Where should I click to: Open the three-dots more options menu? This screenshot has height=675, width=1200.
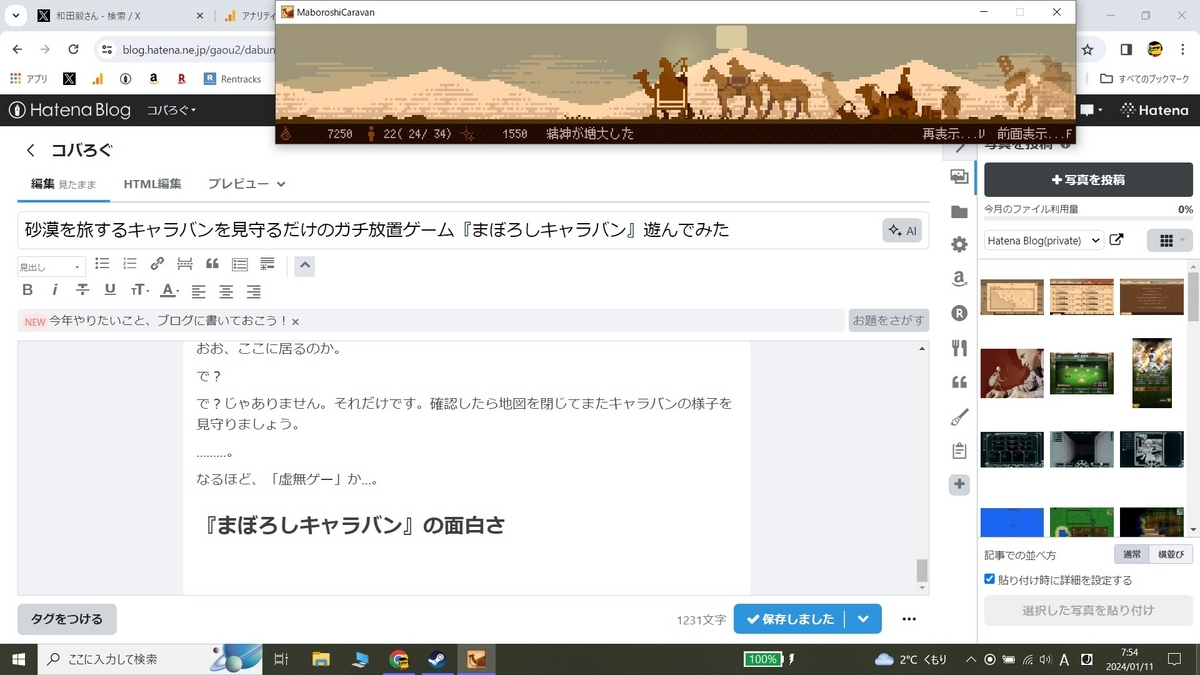(909, 619)
